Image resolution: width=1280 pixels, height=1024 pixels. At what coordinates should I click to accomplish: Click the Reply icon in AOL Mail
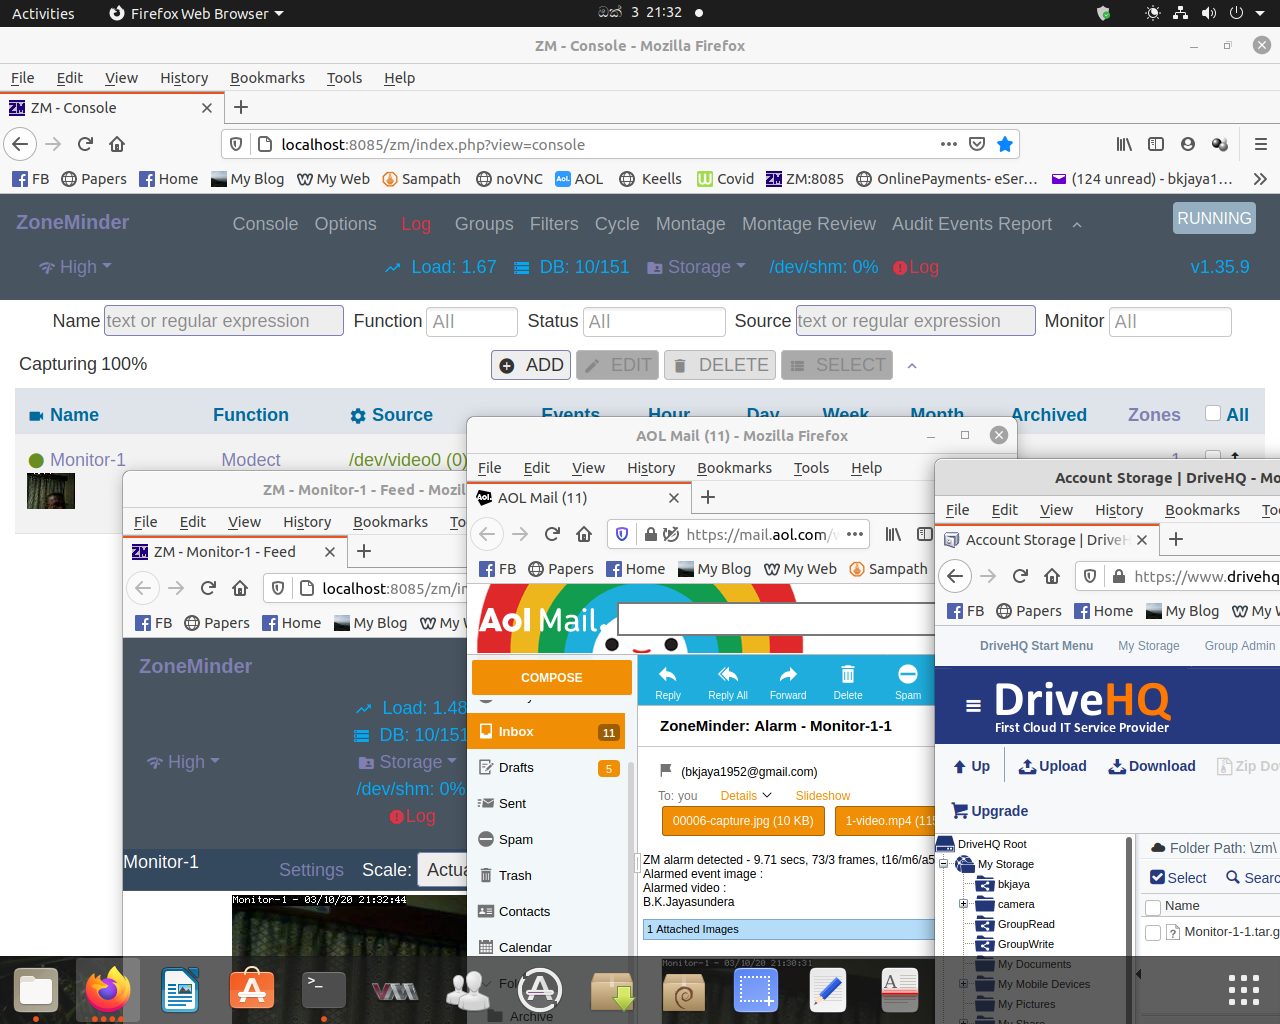[668, 683]
